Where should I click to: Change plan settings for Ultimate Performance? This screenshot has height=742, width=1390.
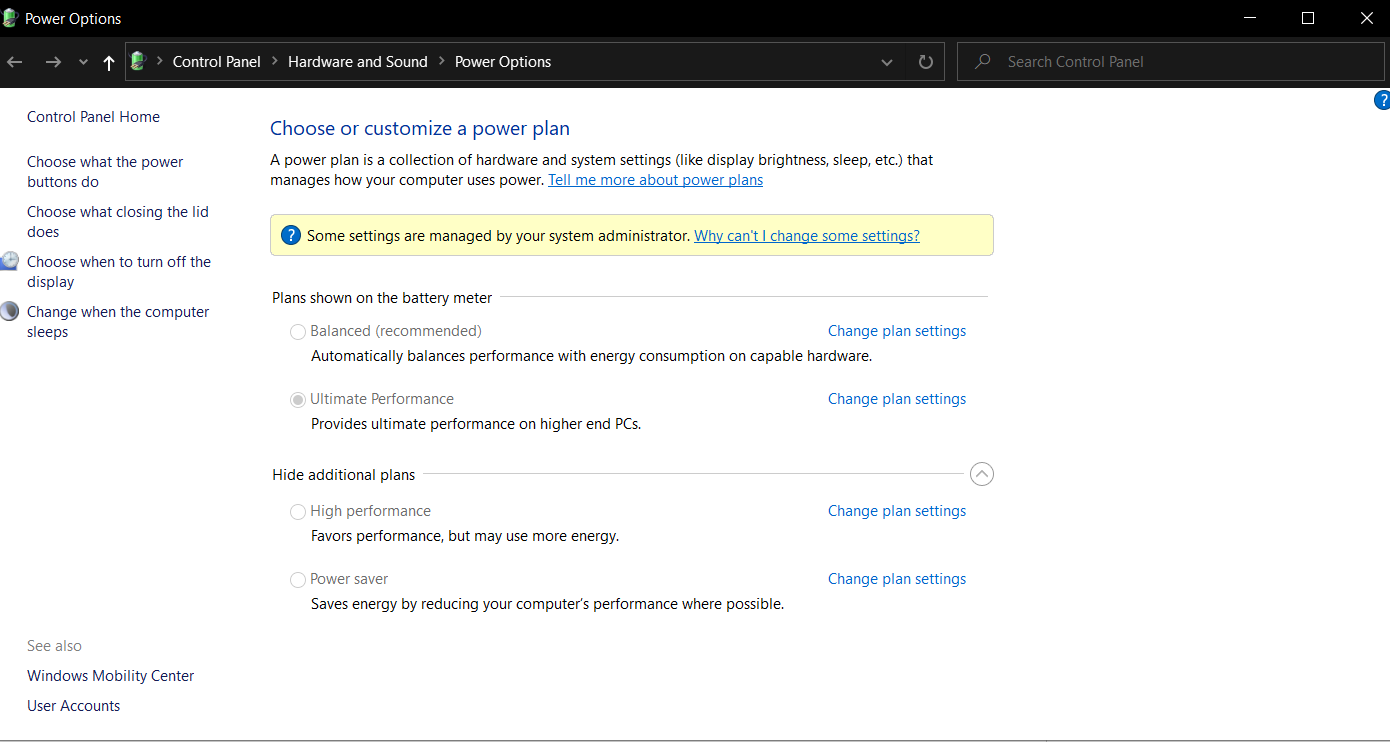897,399
